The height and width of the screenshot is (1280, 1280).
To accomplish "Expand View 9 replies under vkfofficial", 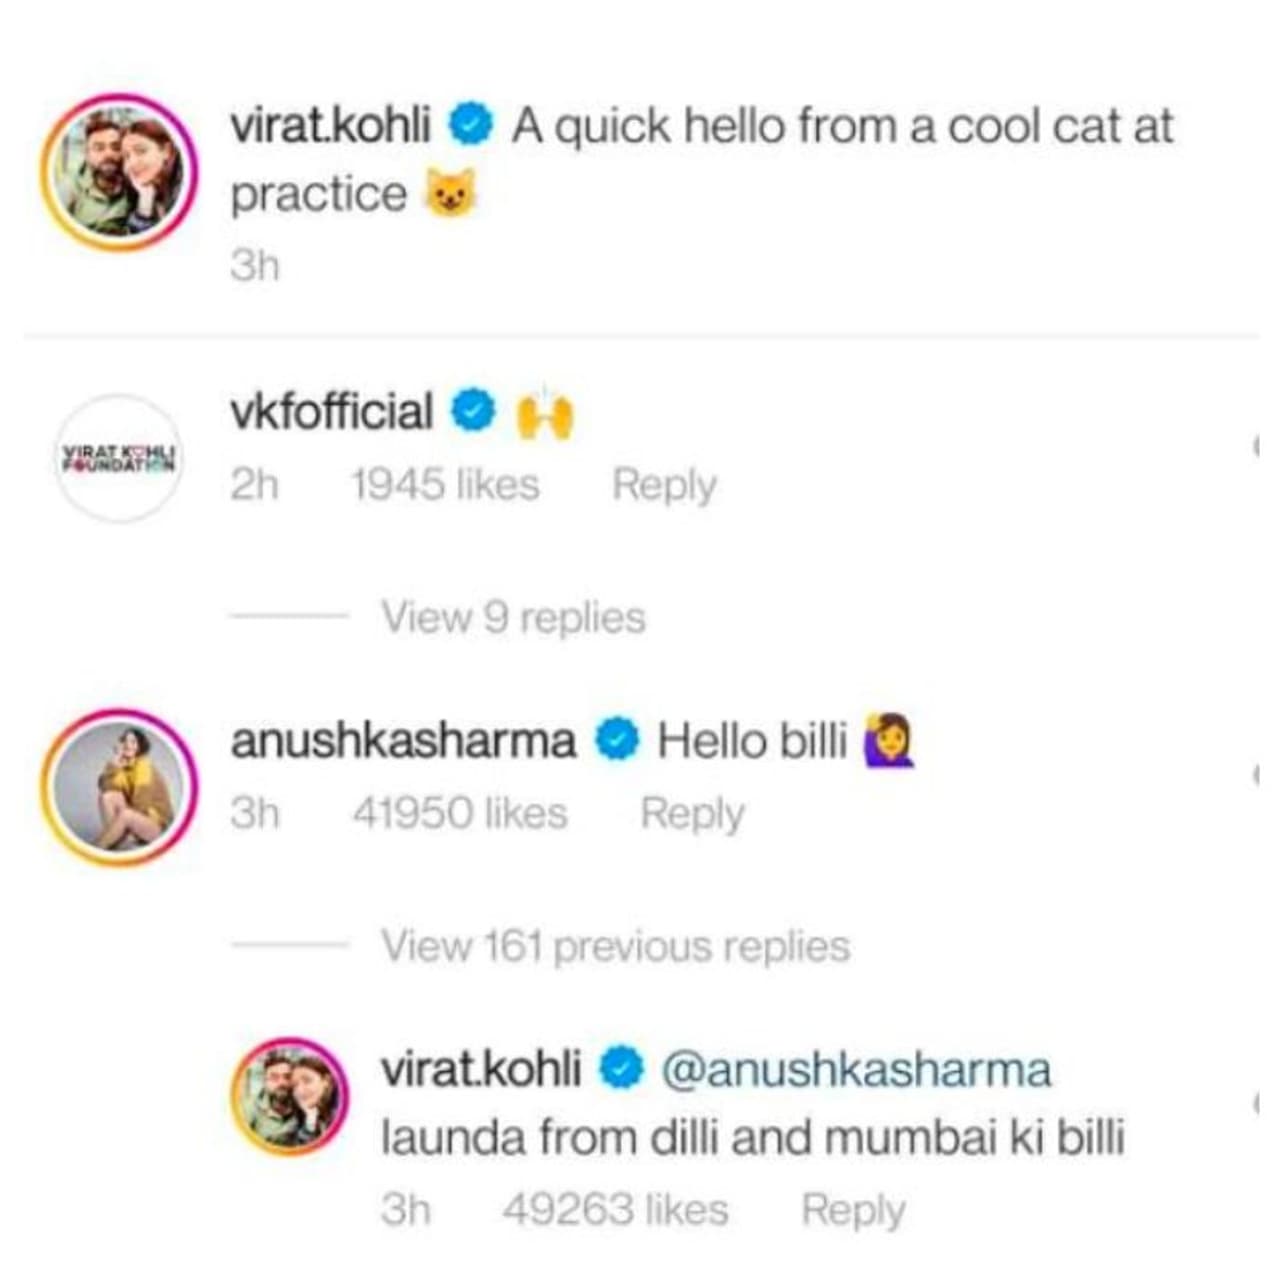I will pyautogui.click(x=513, y=617).
